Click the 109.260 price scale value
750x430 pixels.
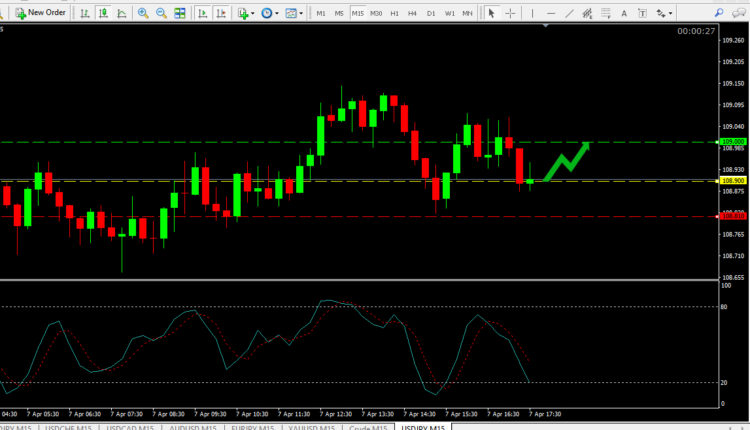[x=733, y=40]
